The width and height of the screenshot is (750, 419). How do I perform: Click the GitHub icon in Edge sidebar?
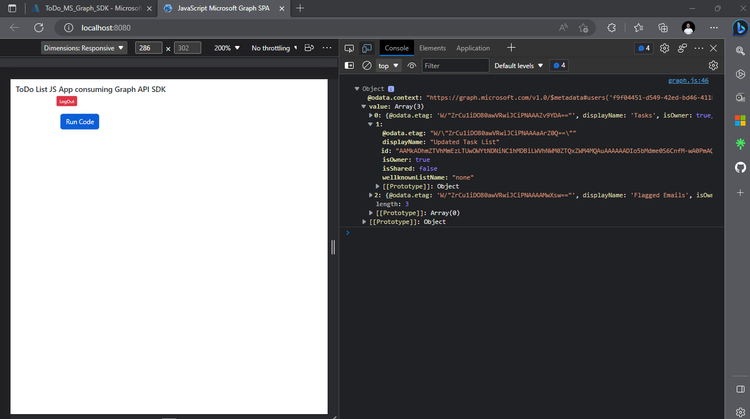(740, 166)
